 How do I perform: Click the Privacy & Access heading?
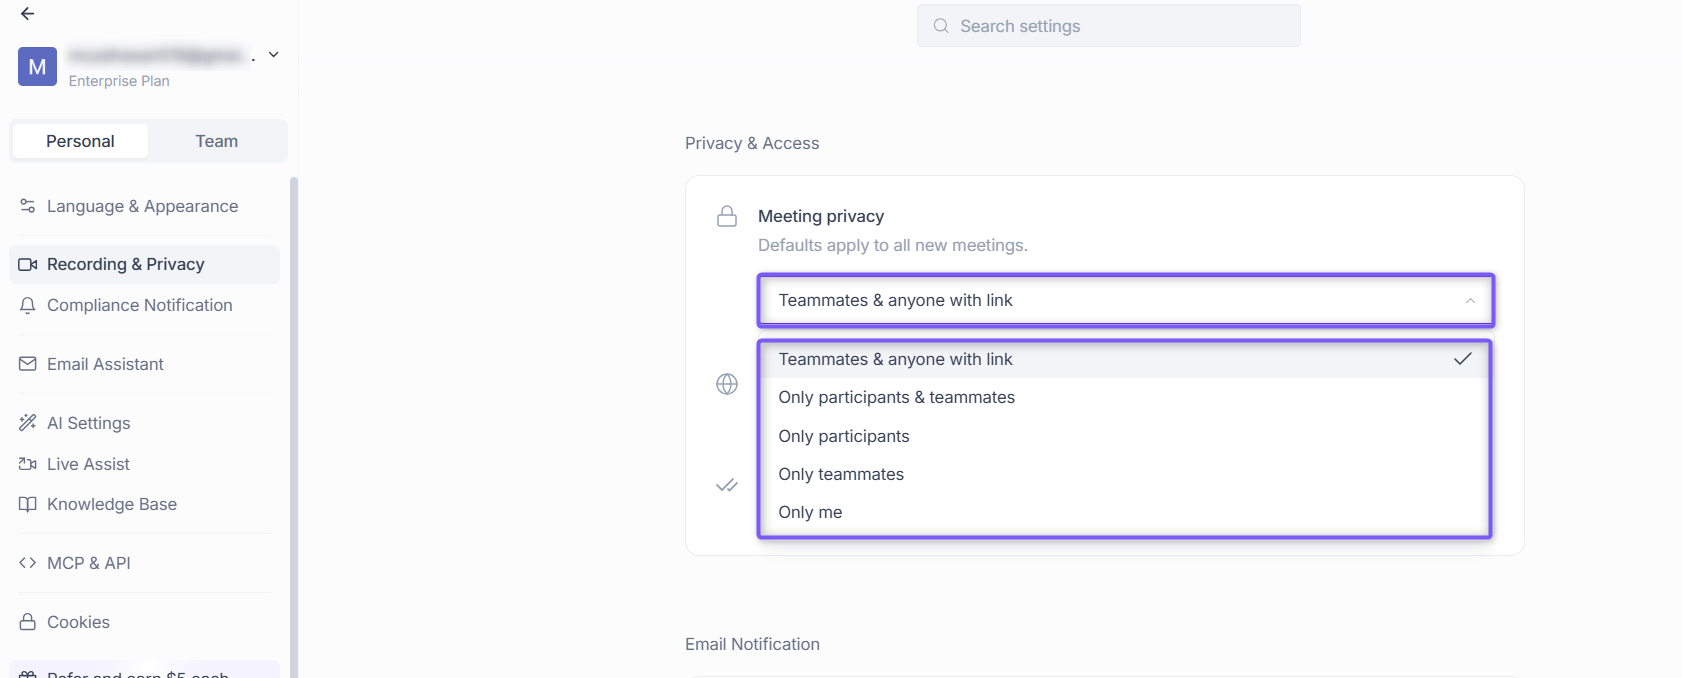[x=752, y=143]
